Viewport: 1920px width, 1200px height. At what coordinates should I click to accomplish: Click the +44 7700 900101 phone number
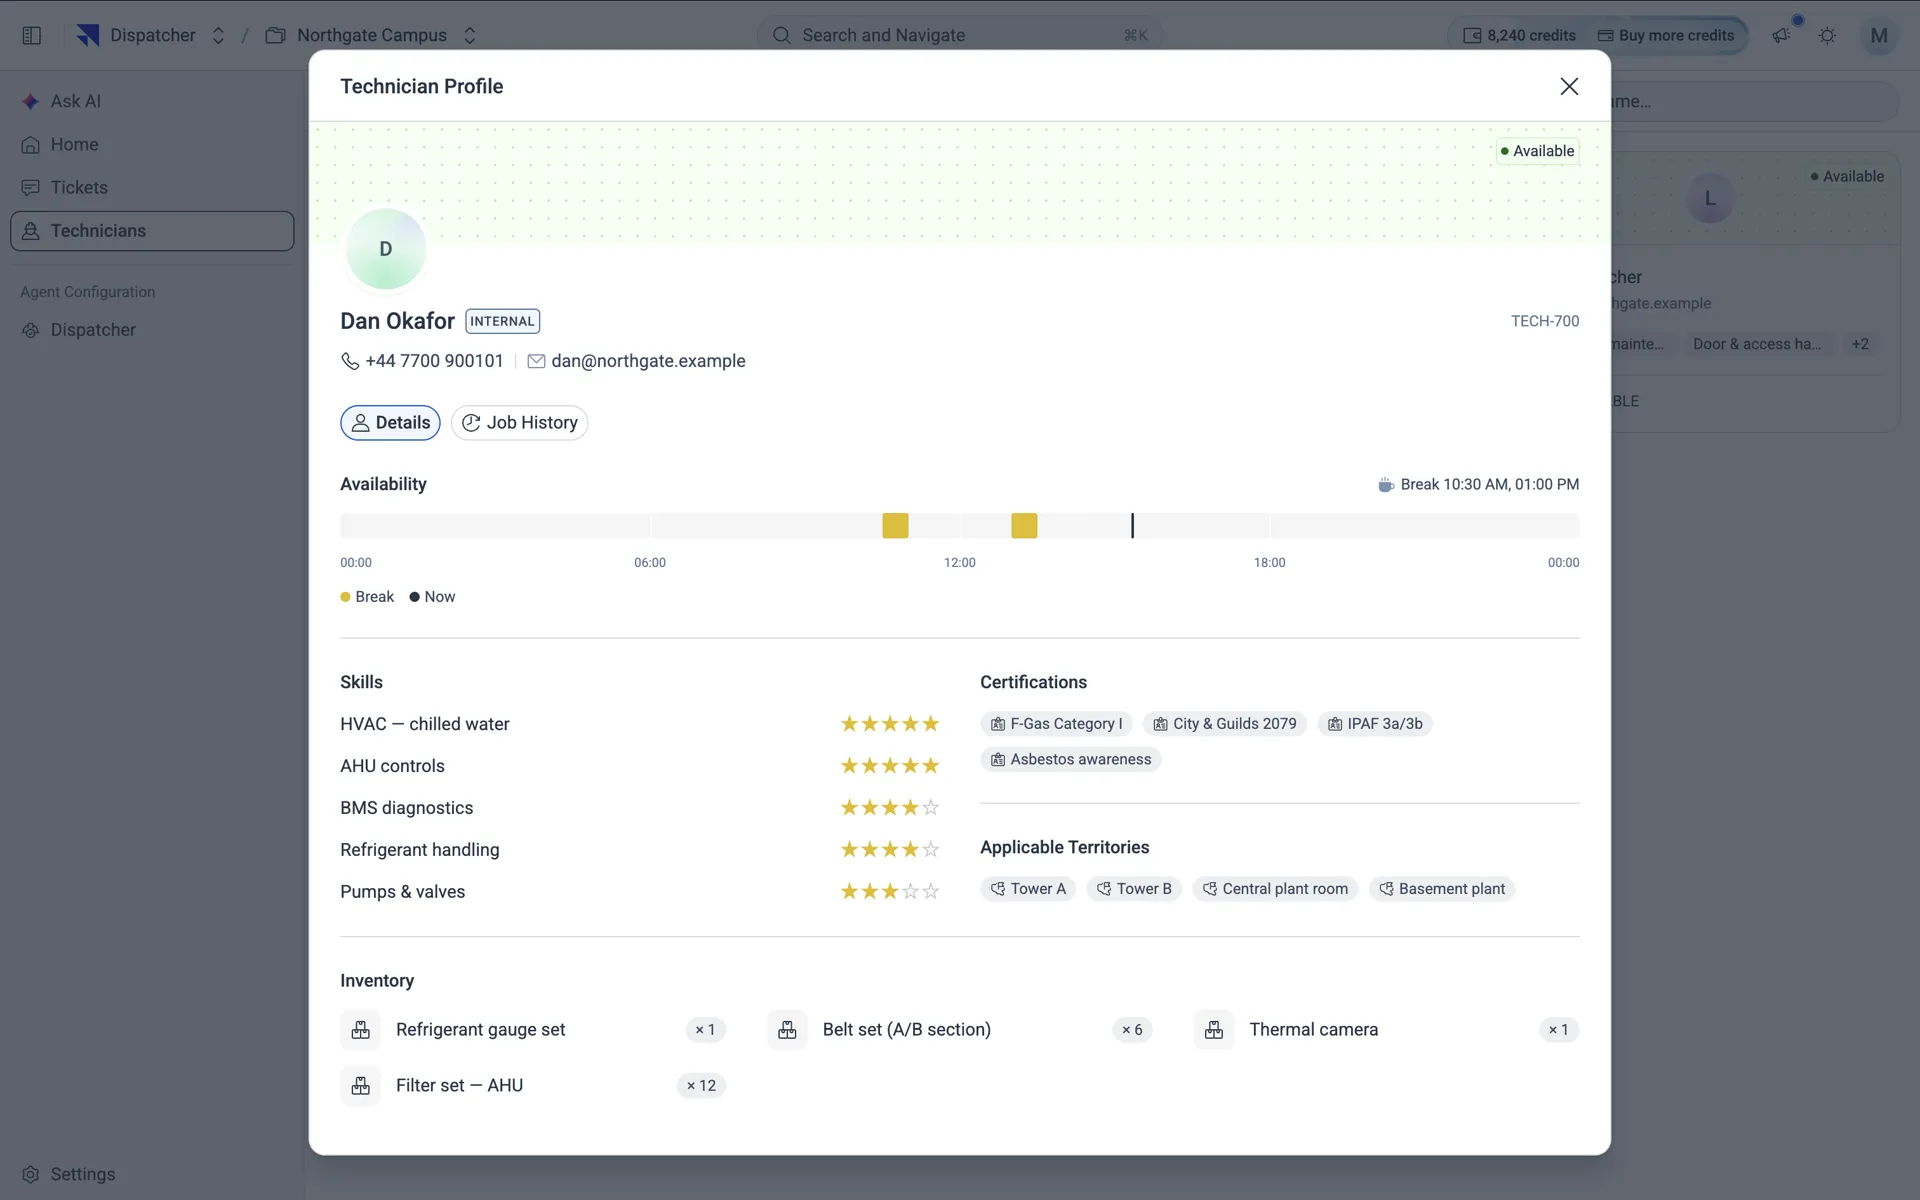(x=434, y=361)
